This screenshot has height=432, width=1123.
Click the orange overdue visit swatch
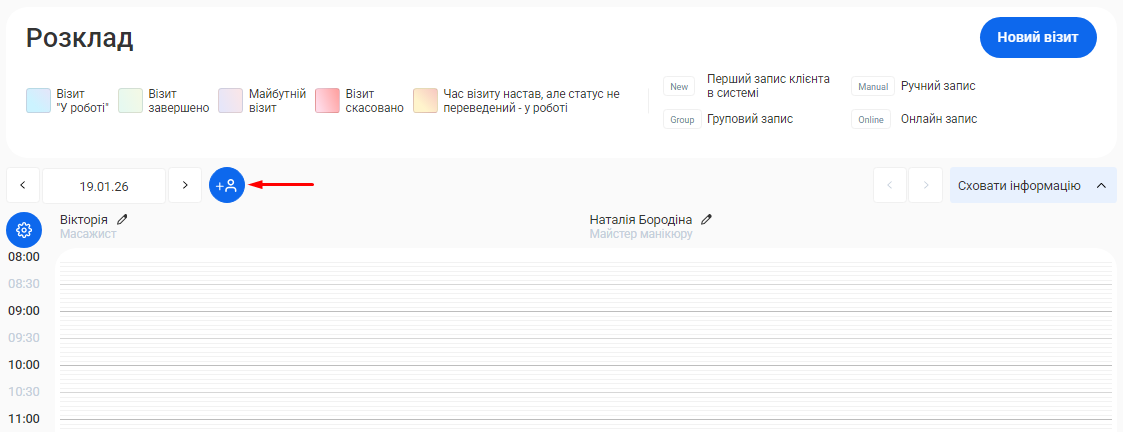(x=425, y=101)
